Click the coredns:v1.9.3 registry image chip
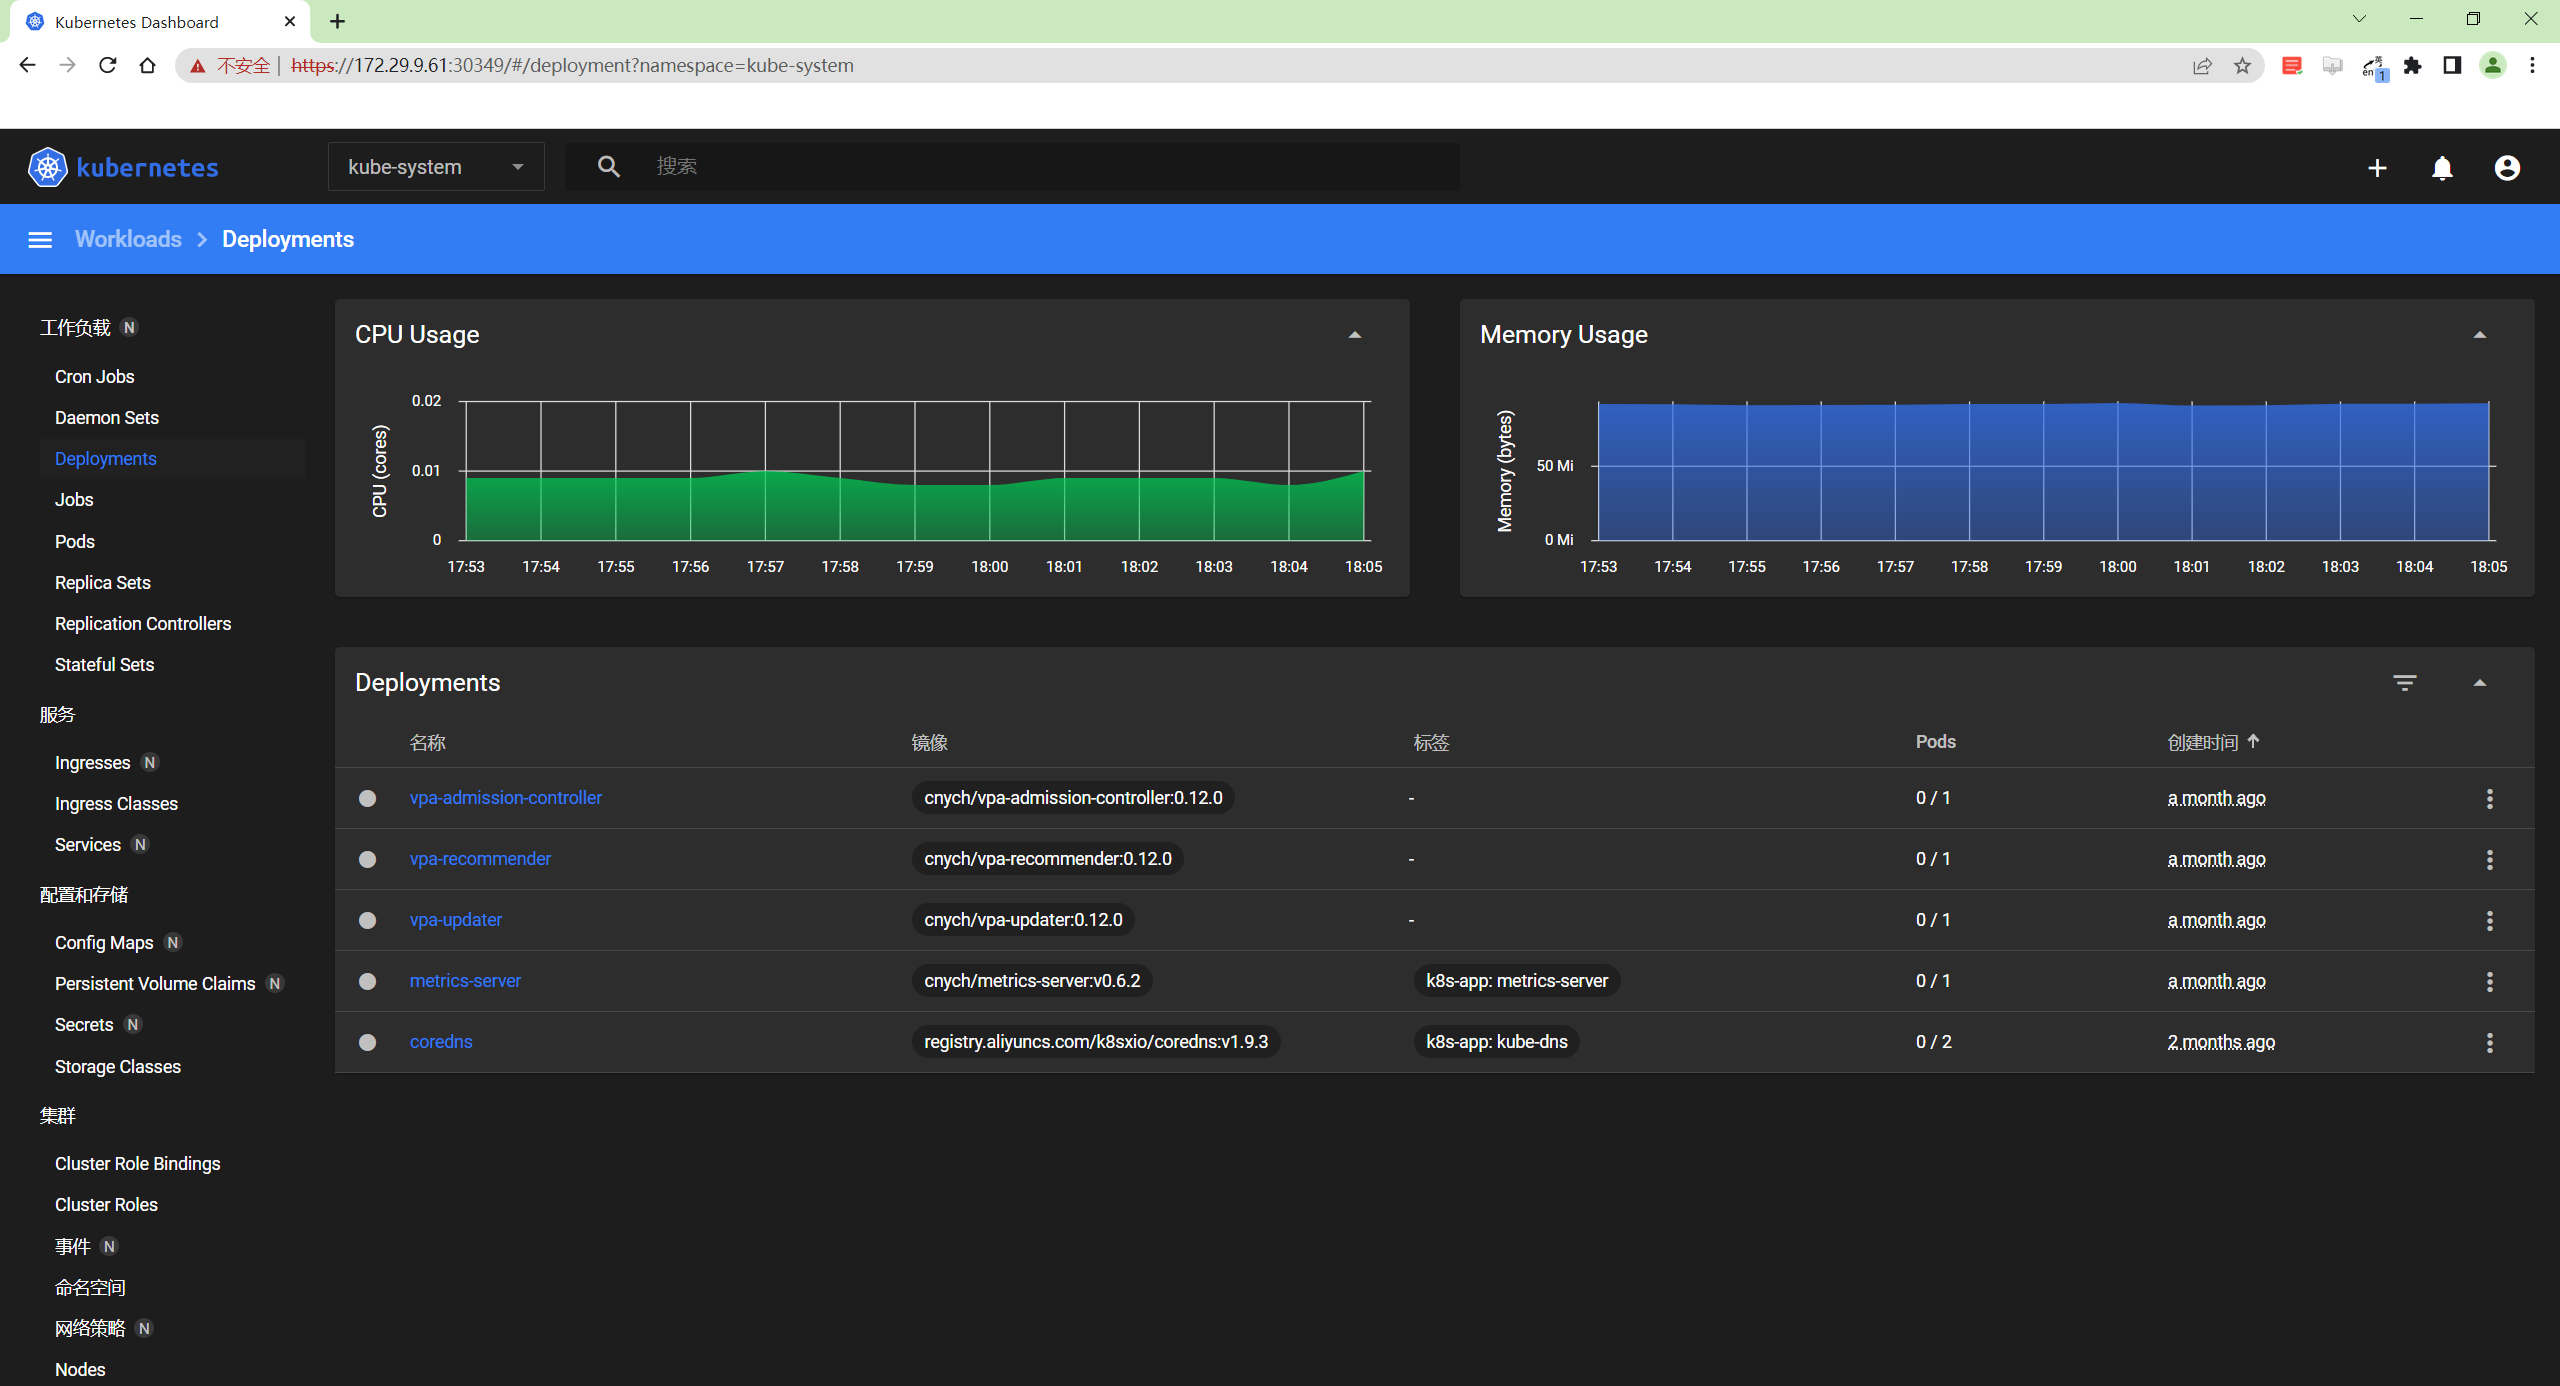Viewport: 2560px width, 1386px height. point(1096,1042)
